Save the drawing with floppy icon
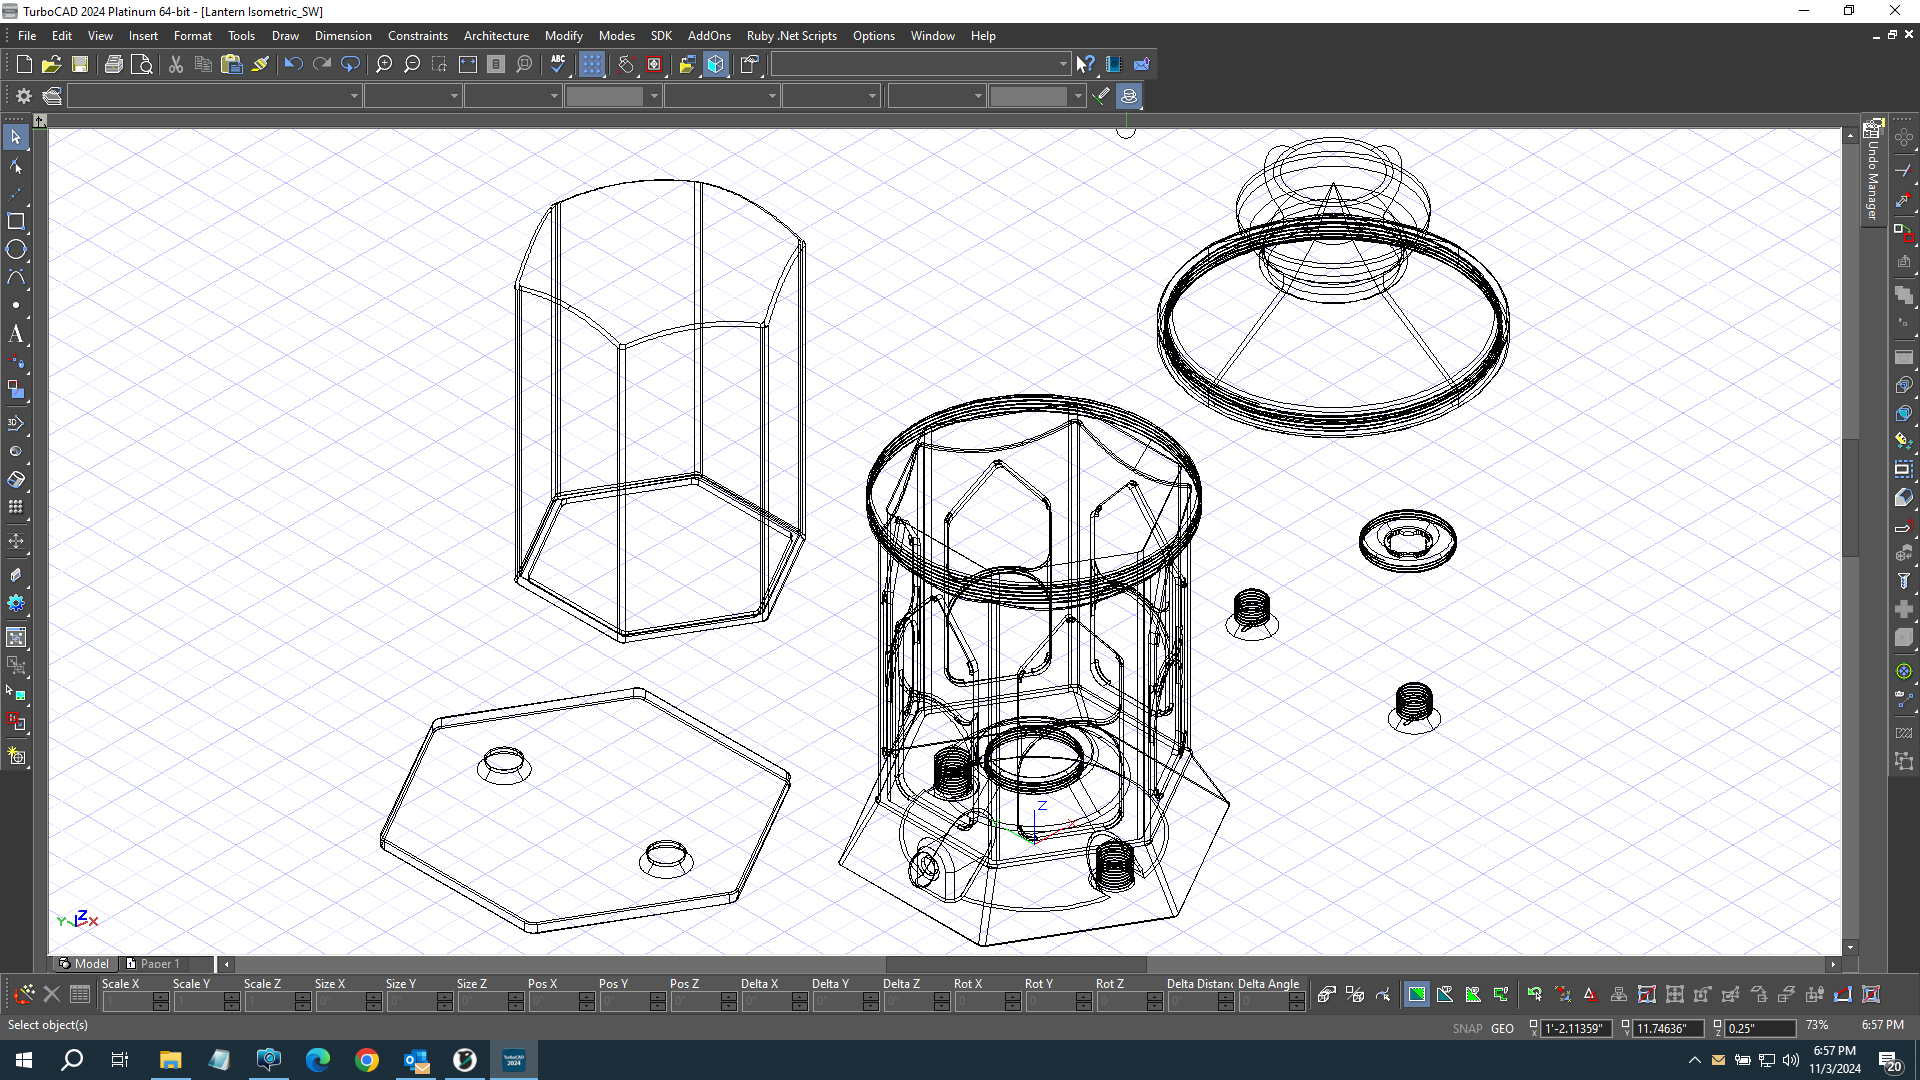 click(80, 64)
